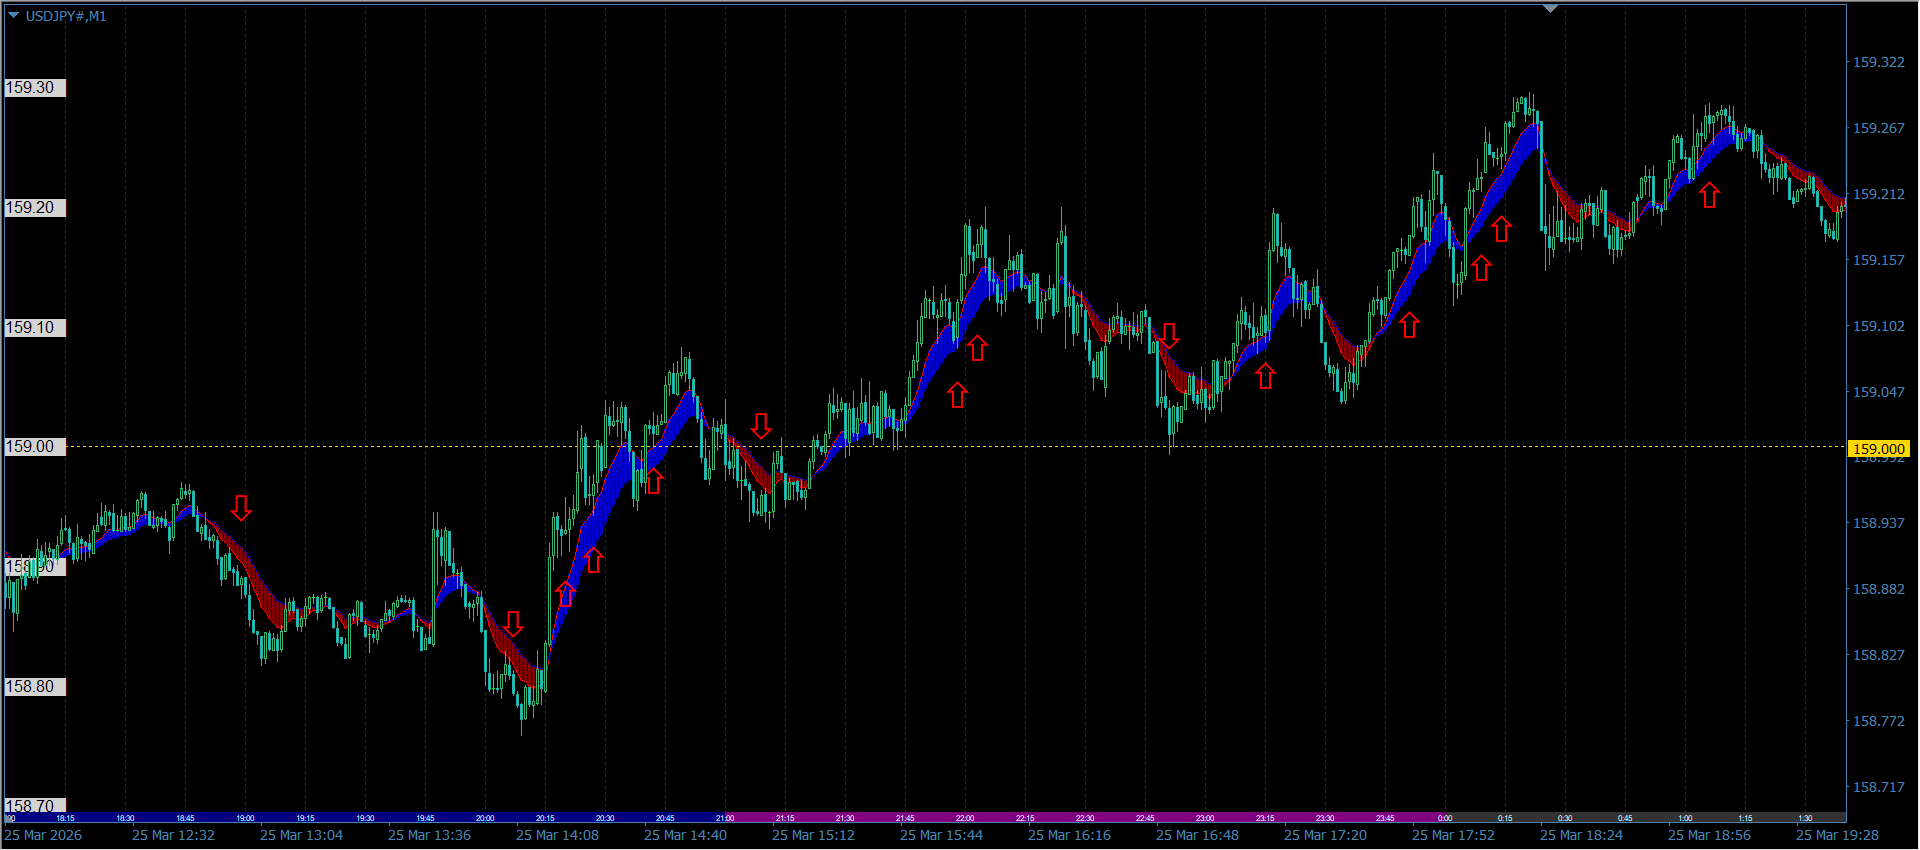The height and width of the screenshot is (850, 1920).
Task: Click the 25 Mar 14:08 time label
Action: click(557, 836)
